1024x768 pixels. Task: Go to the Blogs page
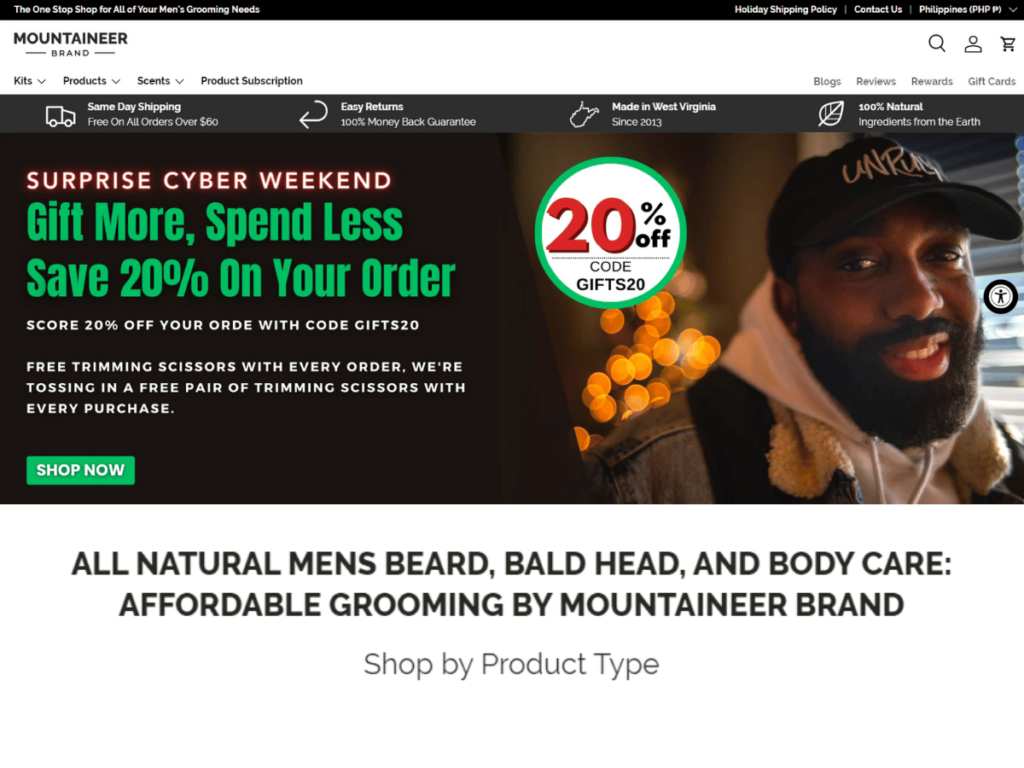click(827, 82)
